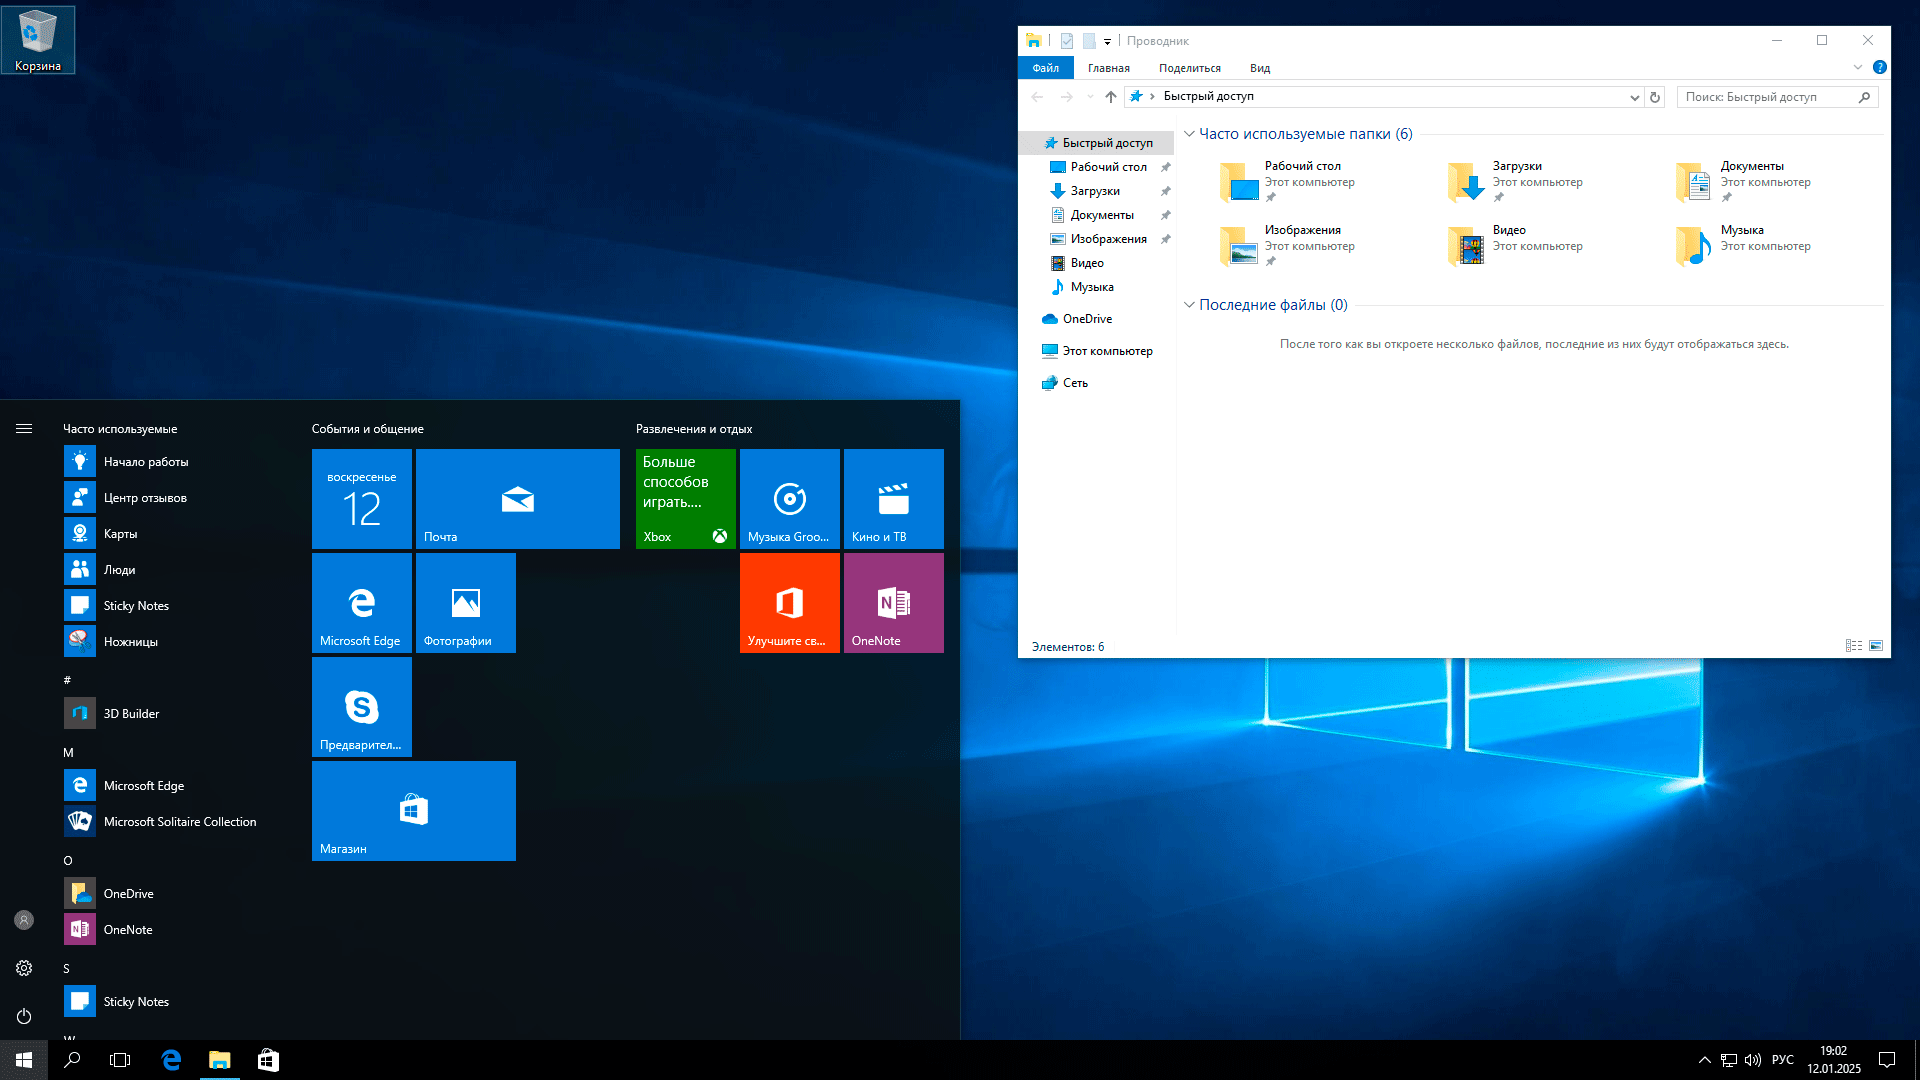Switch to large icons view in Explorer
The width and height of the screenshot is (1920, 1080).
click(x=1876, y=646)
